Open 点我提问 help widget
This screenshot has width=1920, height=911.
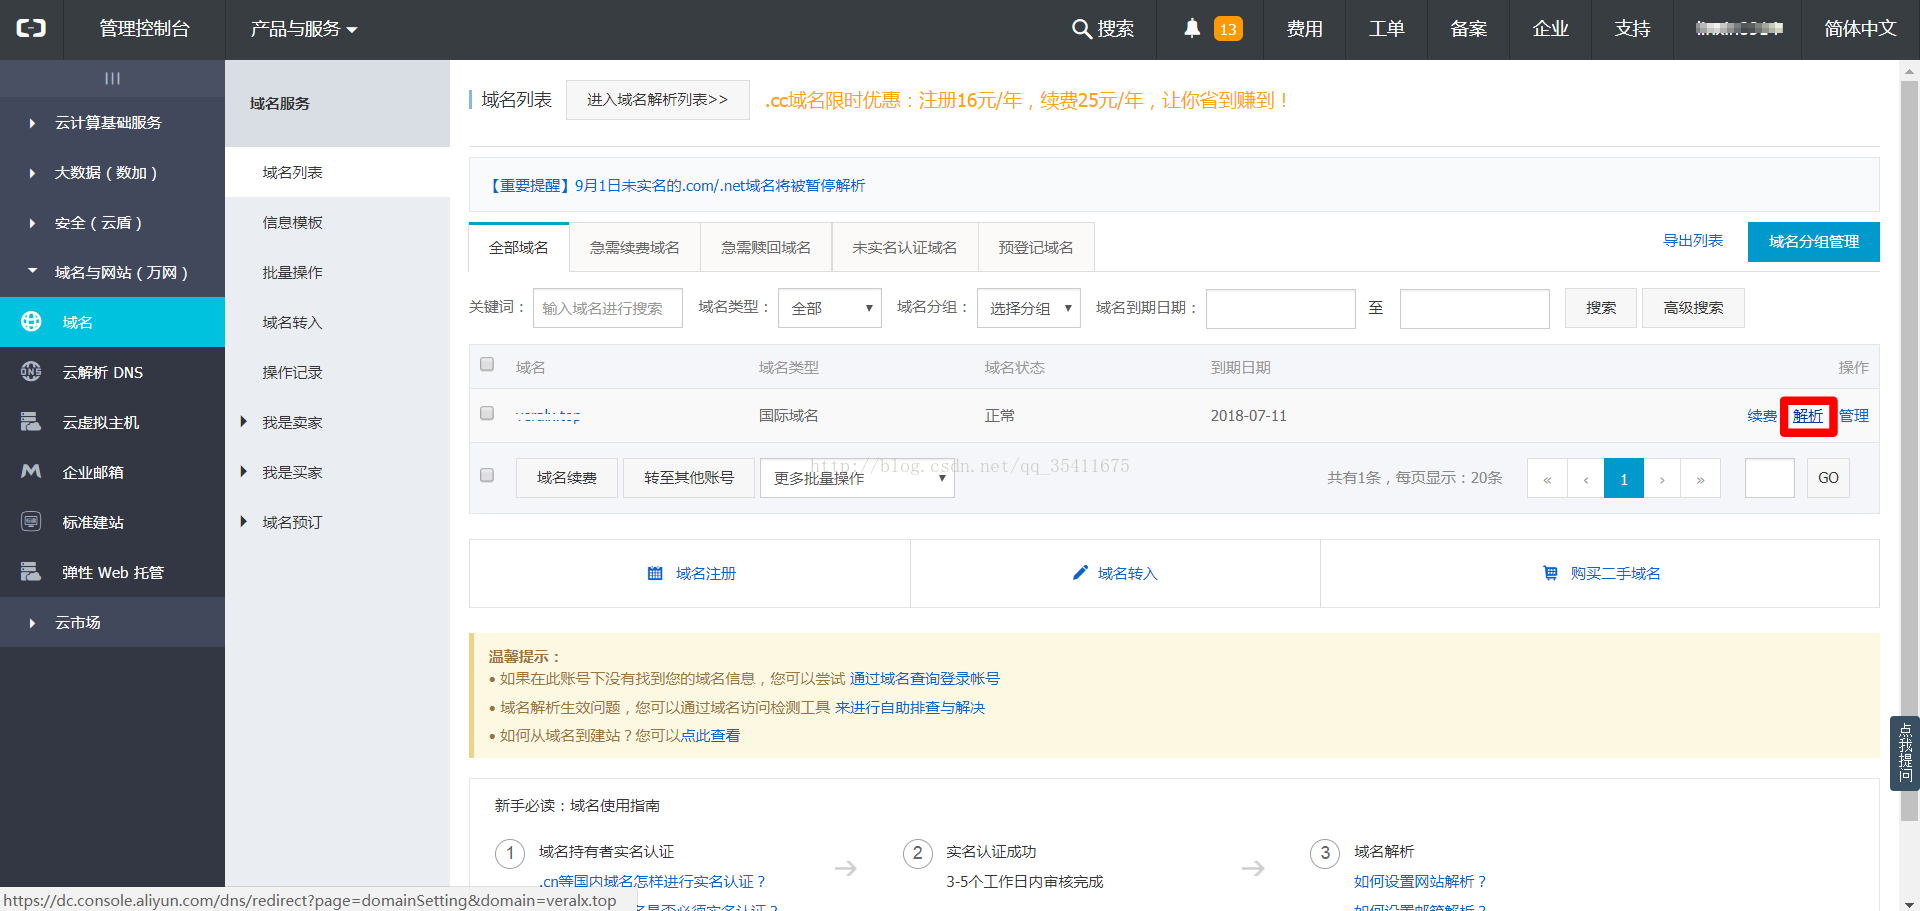pyautogui.click(x=1905, y=753)
